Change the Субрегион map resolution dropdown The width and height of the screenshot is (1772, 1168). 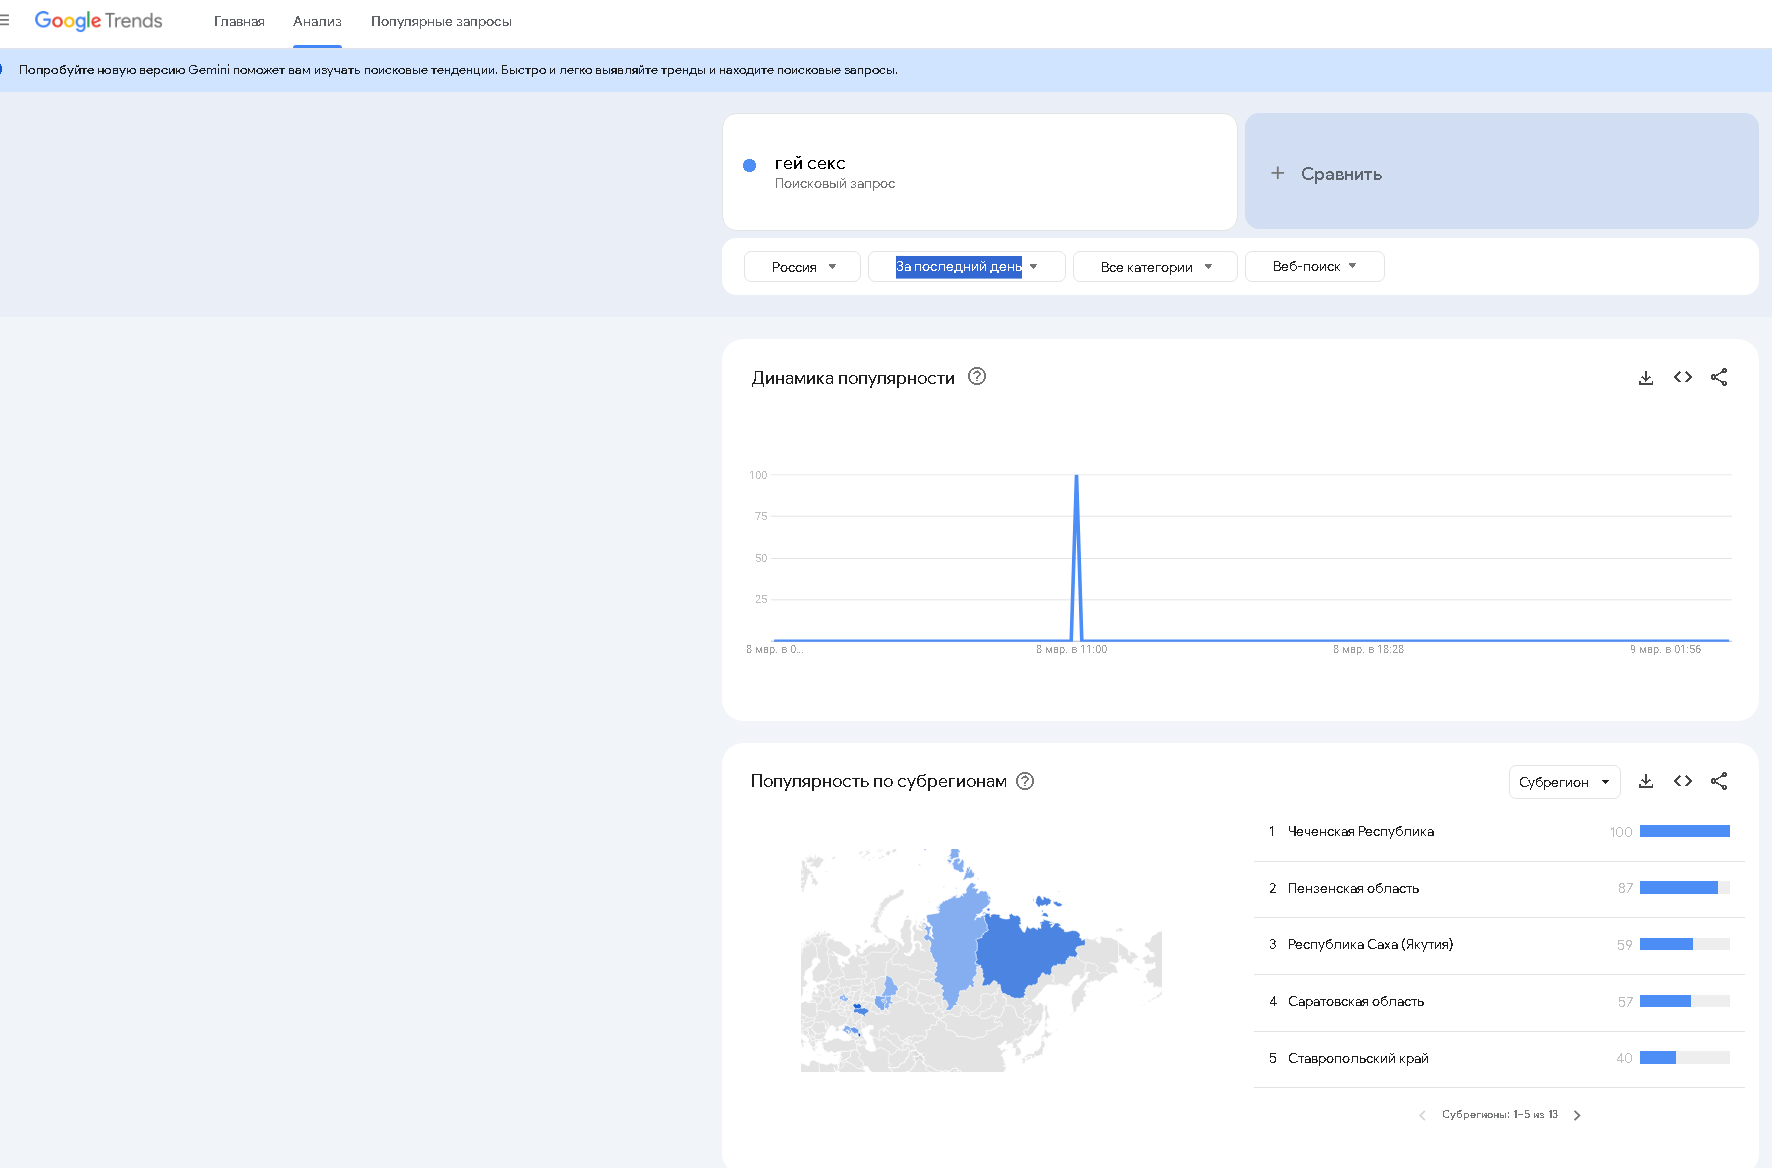pos(1564,782)
